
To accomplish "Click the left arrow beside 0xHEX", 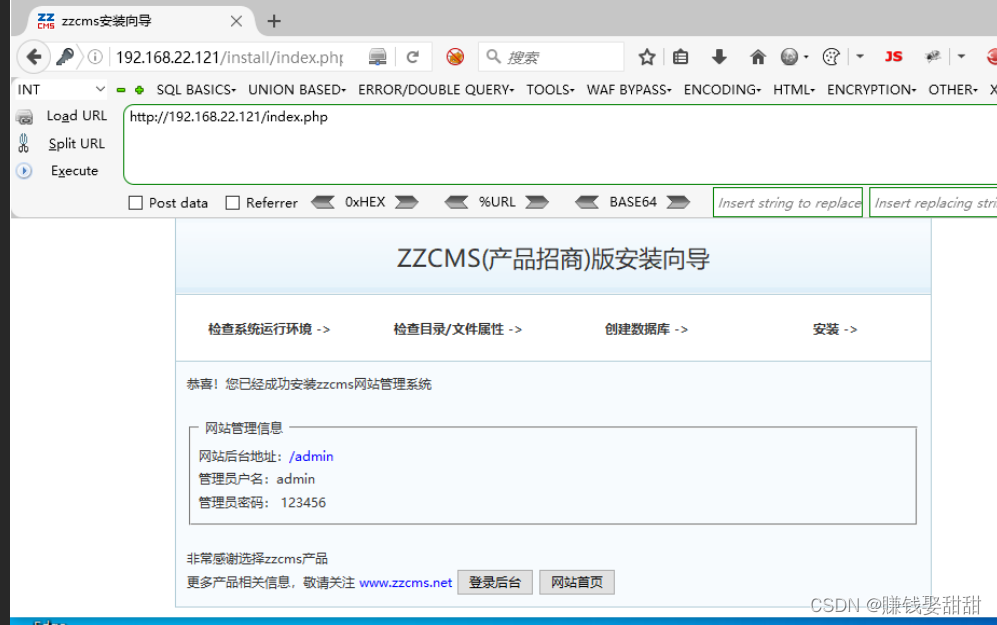I will [323, 202].
